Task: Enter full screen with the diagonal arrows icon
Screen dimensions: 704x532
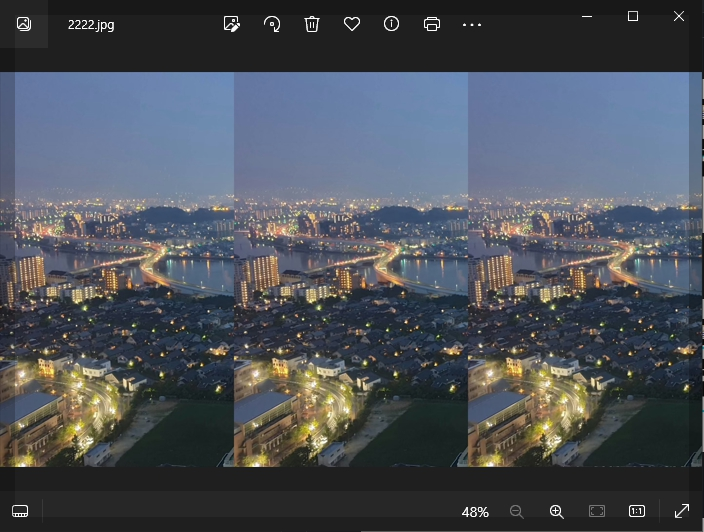Action: pyautogui.click(x=682, y=511)
